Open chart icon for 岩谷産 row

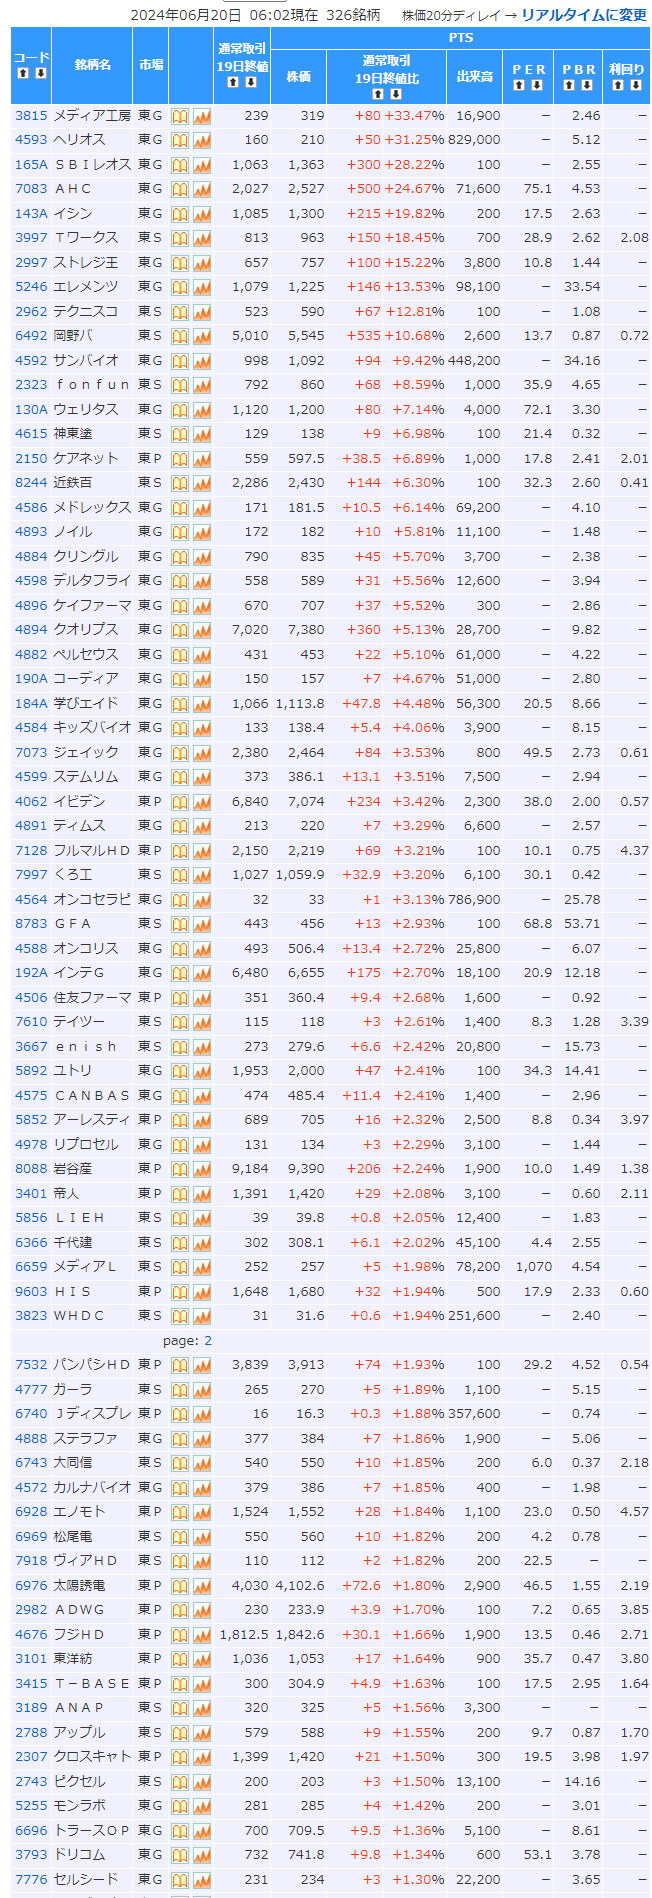pyautogui.click(x=202, y=1169)
